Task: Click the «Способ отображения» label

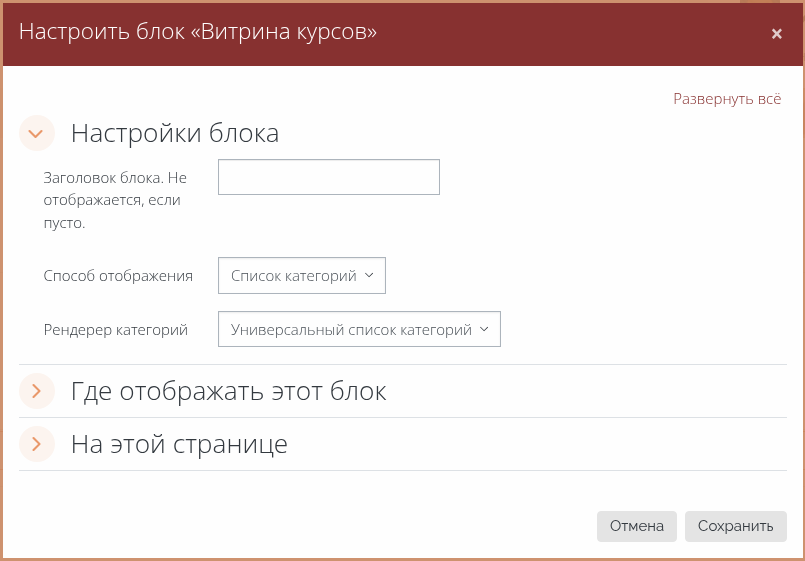Action: coord(118,276)
